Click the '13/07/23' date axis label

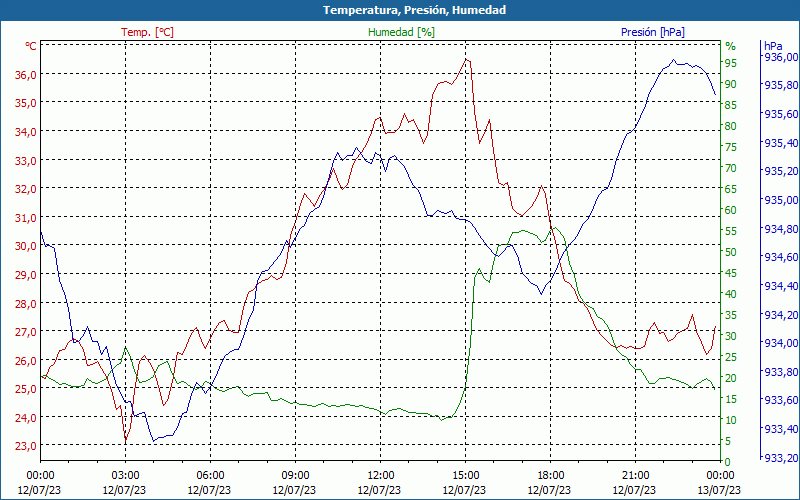[719, 490]
